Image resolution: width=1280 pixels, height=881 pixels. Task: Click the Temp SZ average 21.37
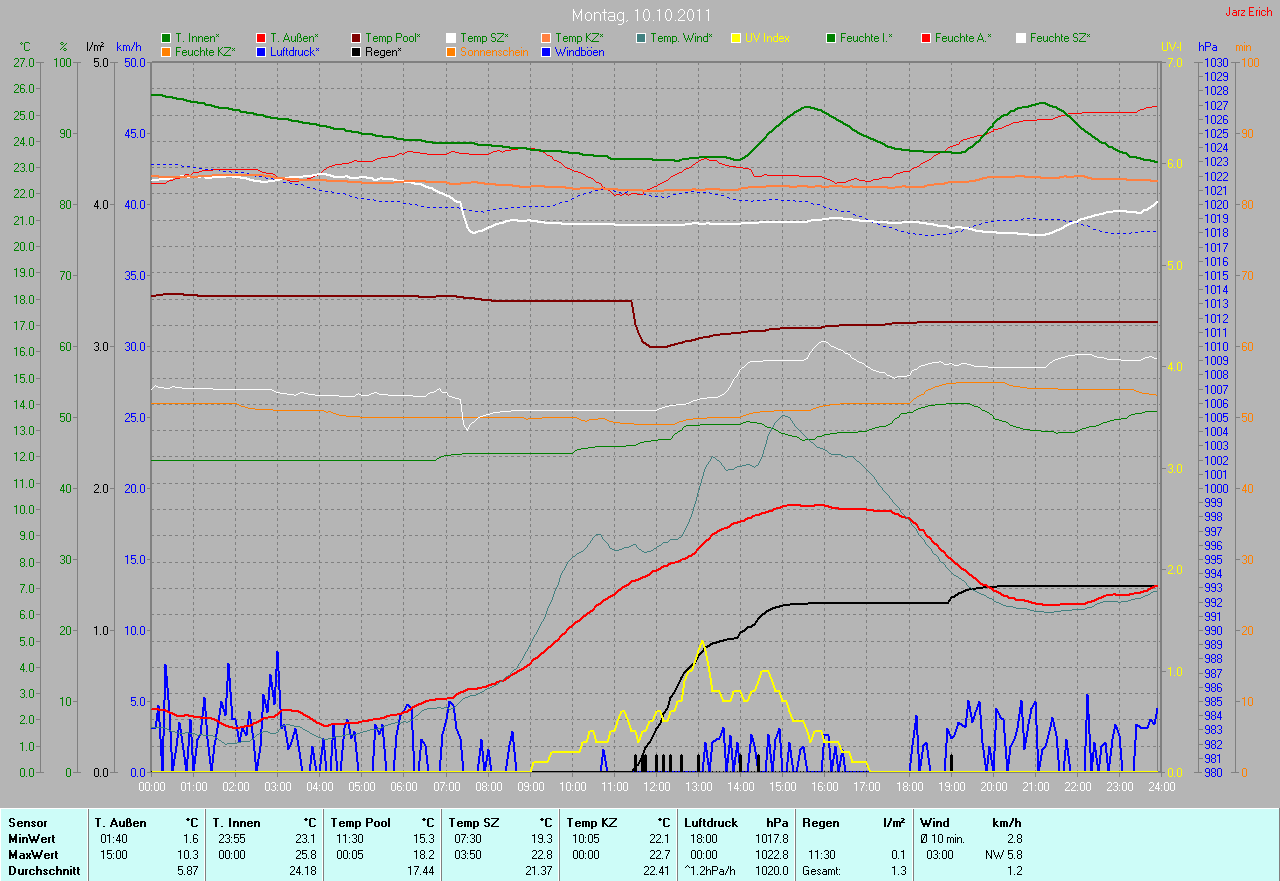(x=537, y=871)
